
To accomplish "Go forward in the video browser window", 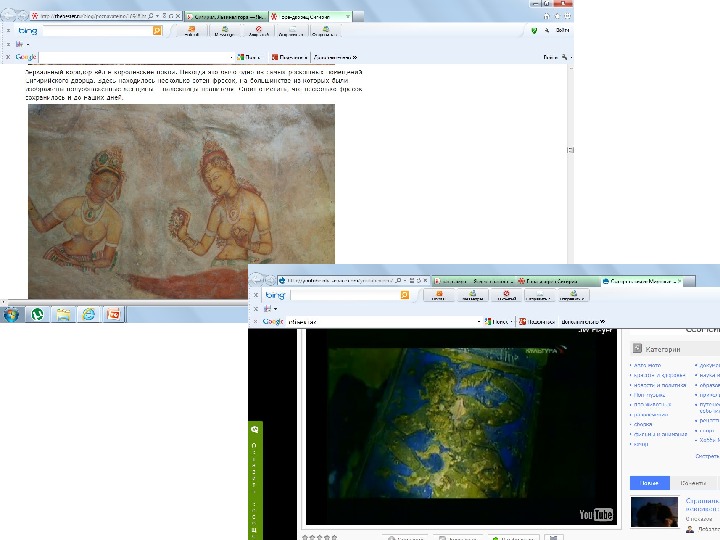I will point(271,280).
